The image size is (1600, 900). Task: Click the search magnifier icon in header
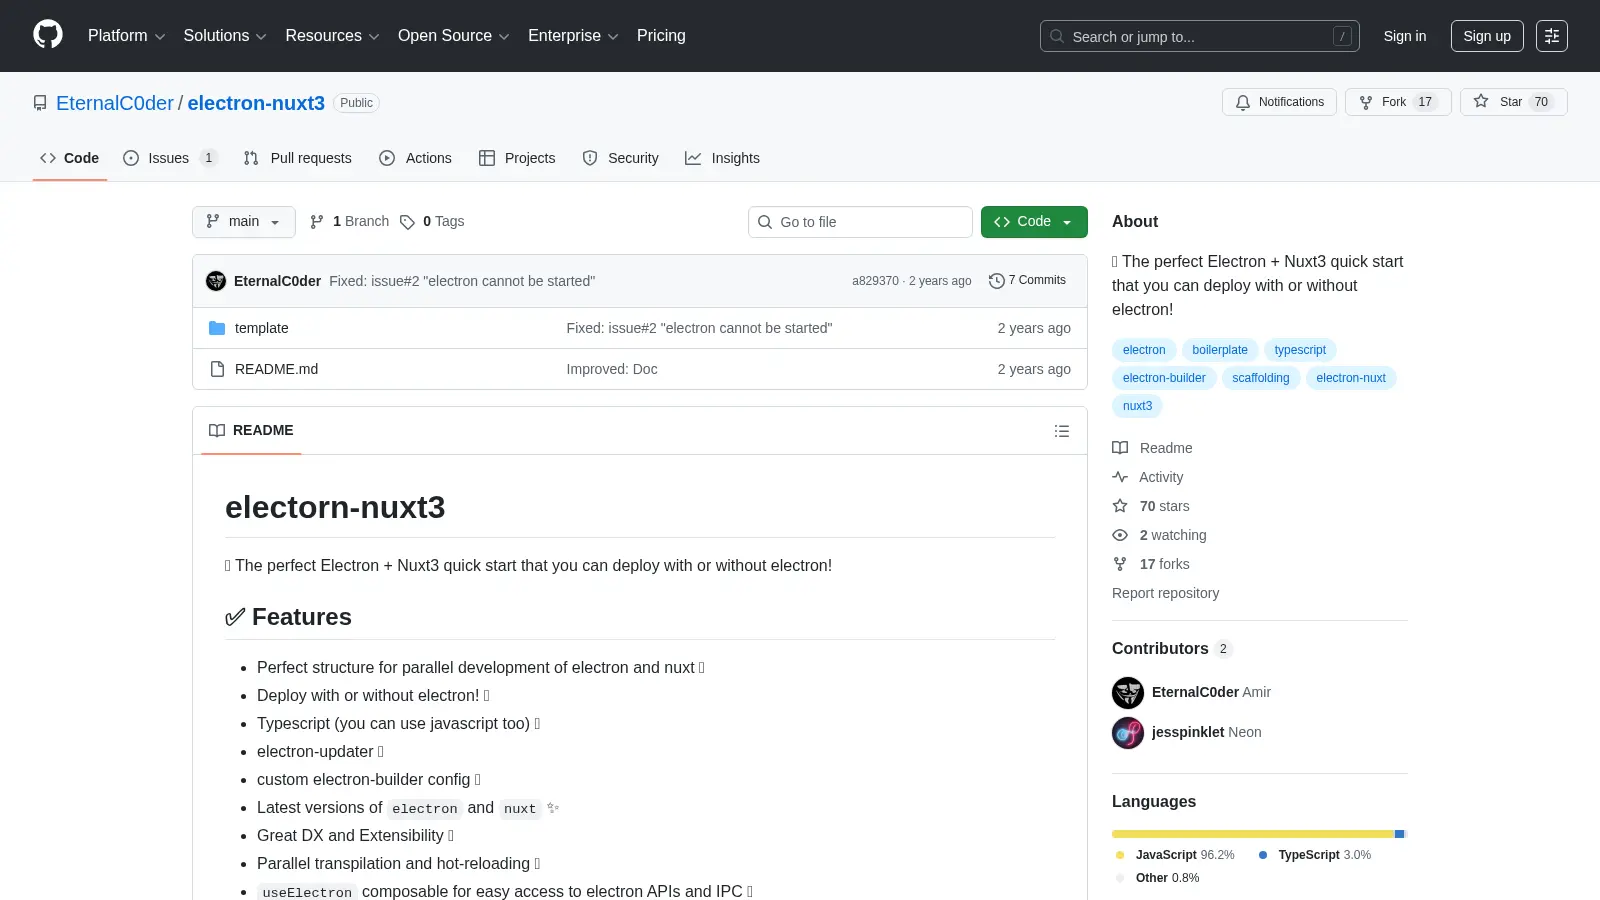1057,36
